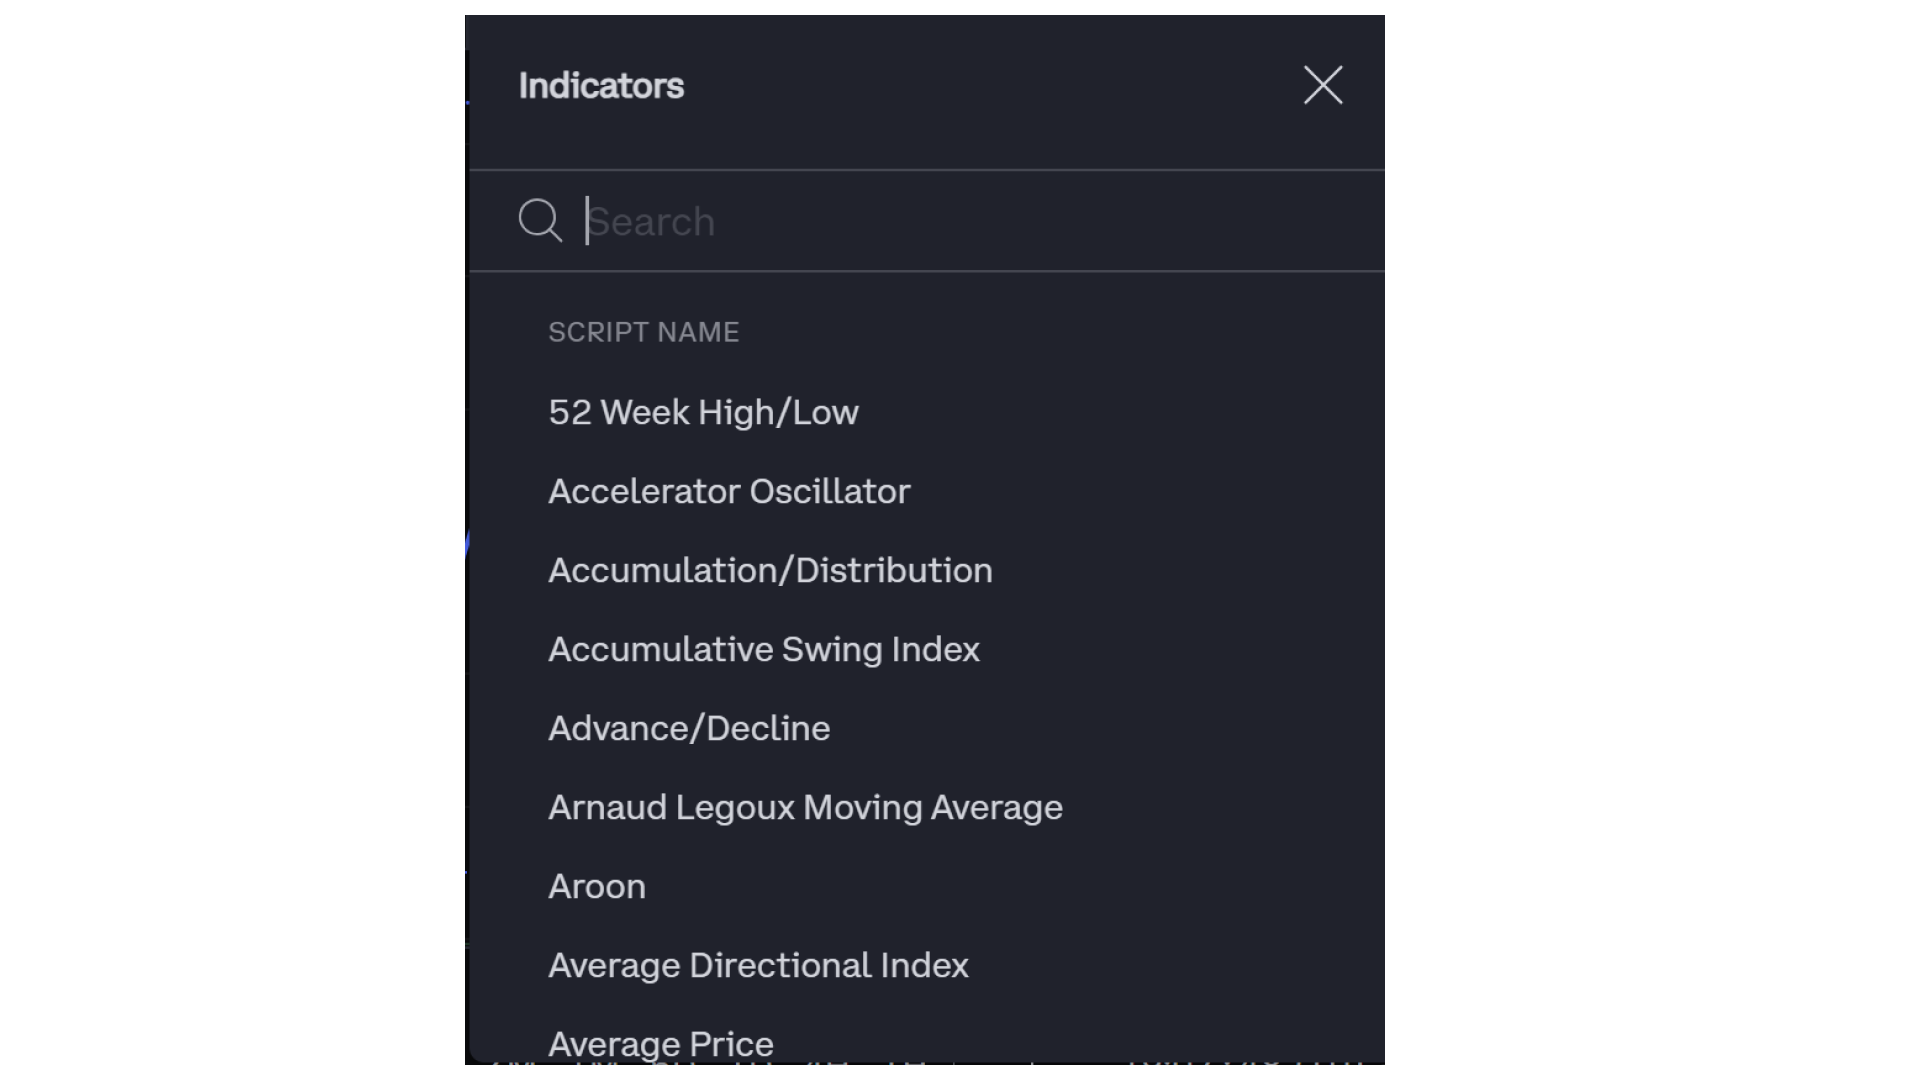Open the ADX (Average Directional Index) script

758,965
